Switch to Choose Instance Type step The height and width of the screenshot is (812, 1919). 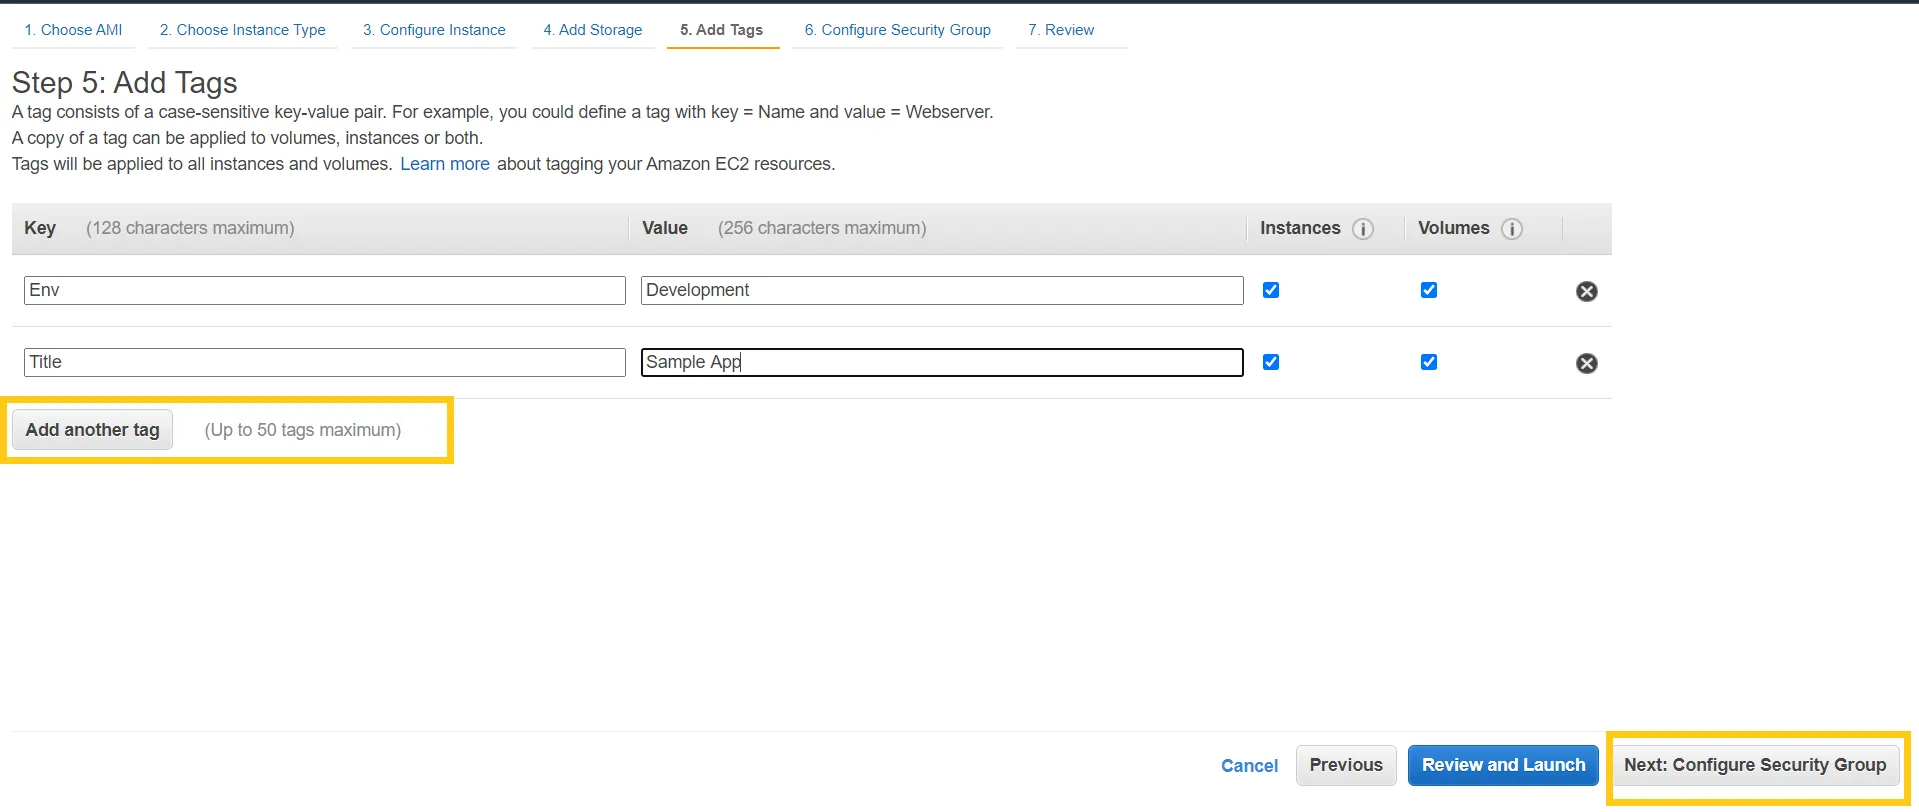click(243, 30)
